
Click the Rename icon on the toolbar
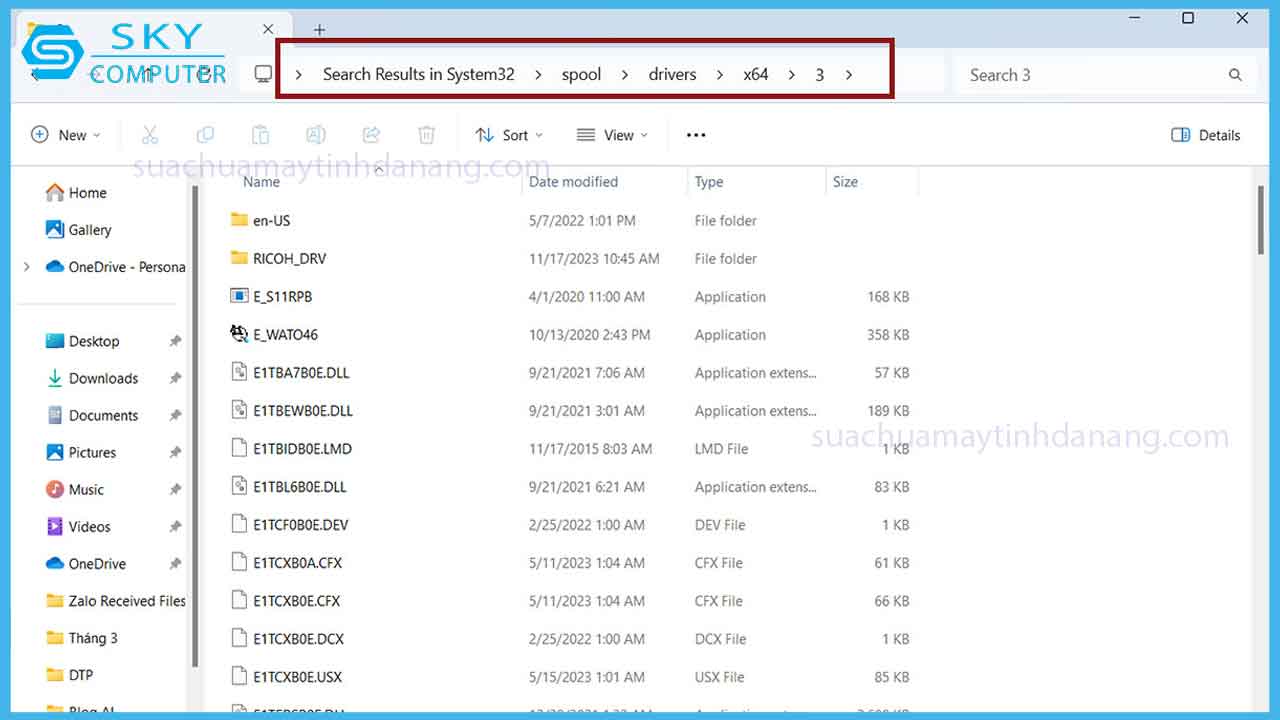(316, 134)
